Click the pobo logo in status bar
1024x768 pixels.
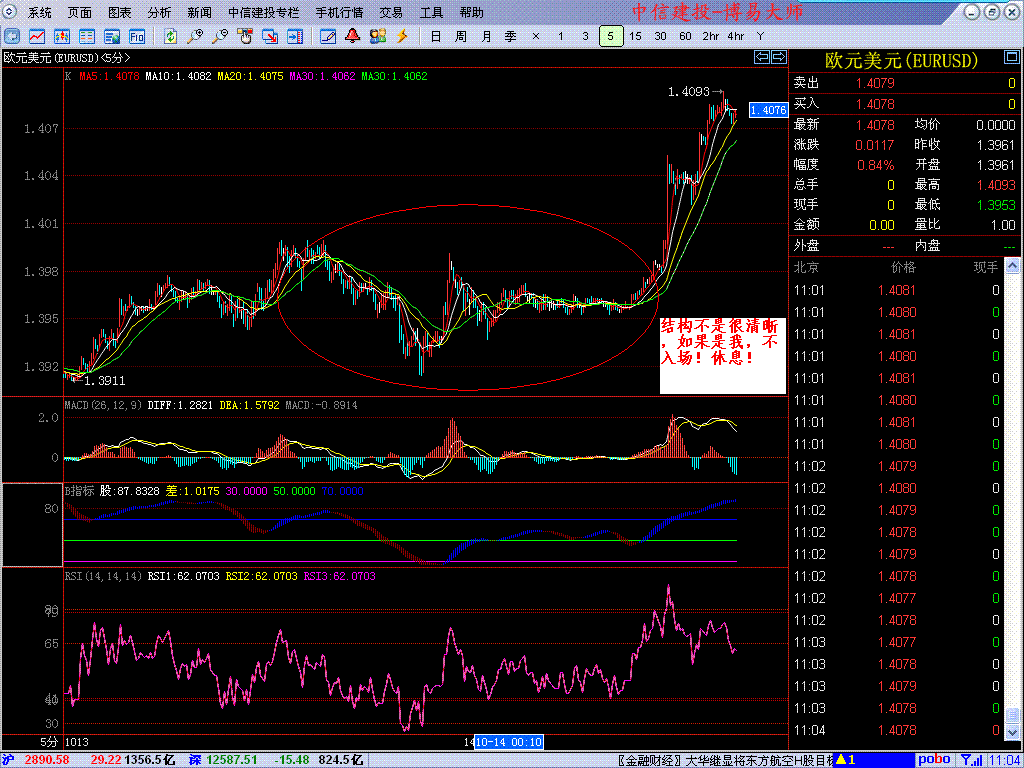point(935,760)
